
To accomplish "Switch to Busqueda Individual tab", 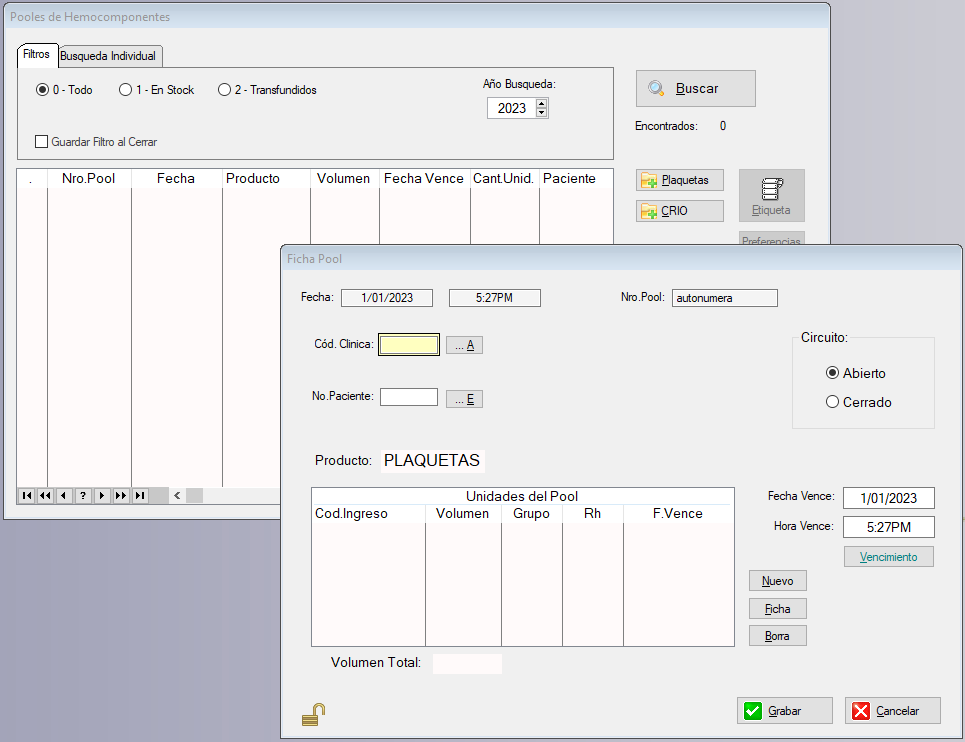I will point(108,56).
